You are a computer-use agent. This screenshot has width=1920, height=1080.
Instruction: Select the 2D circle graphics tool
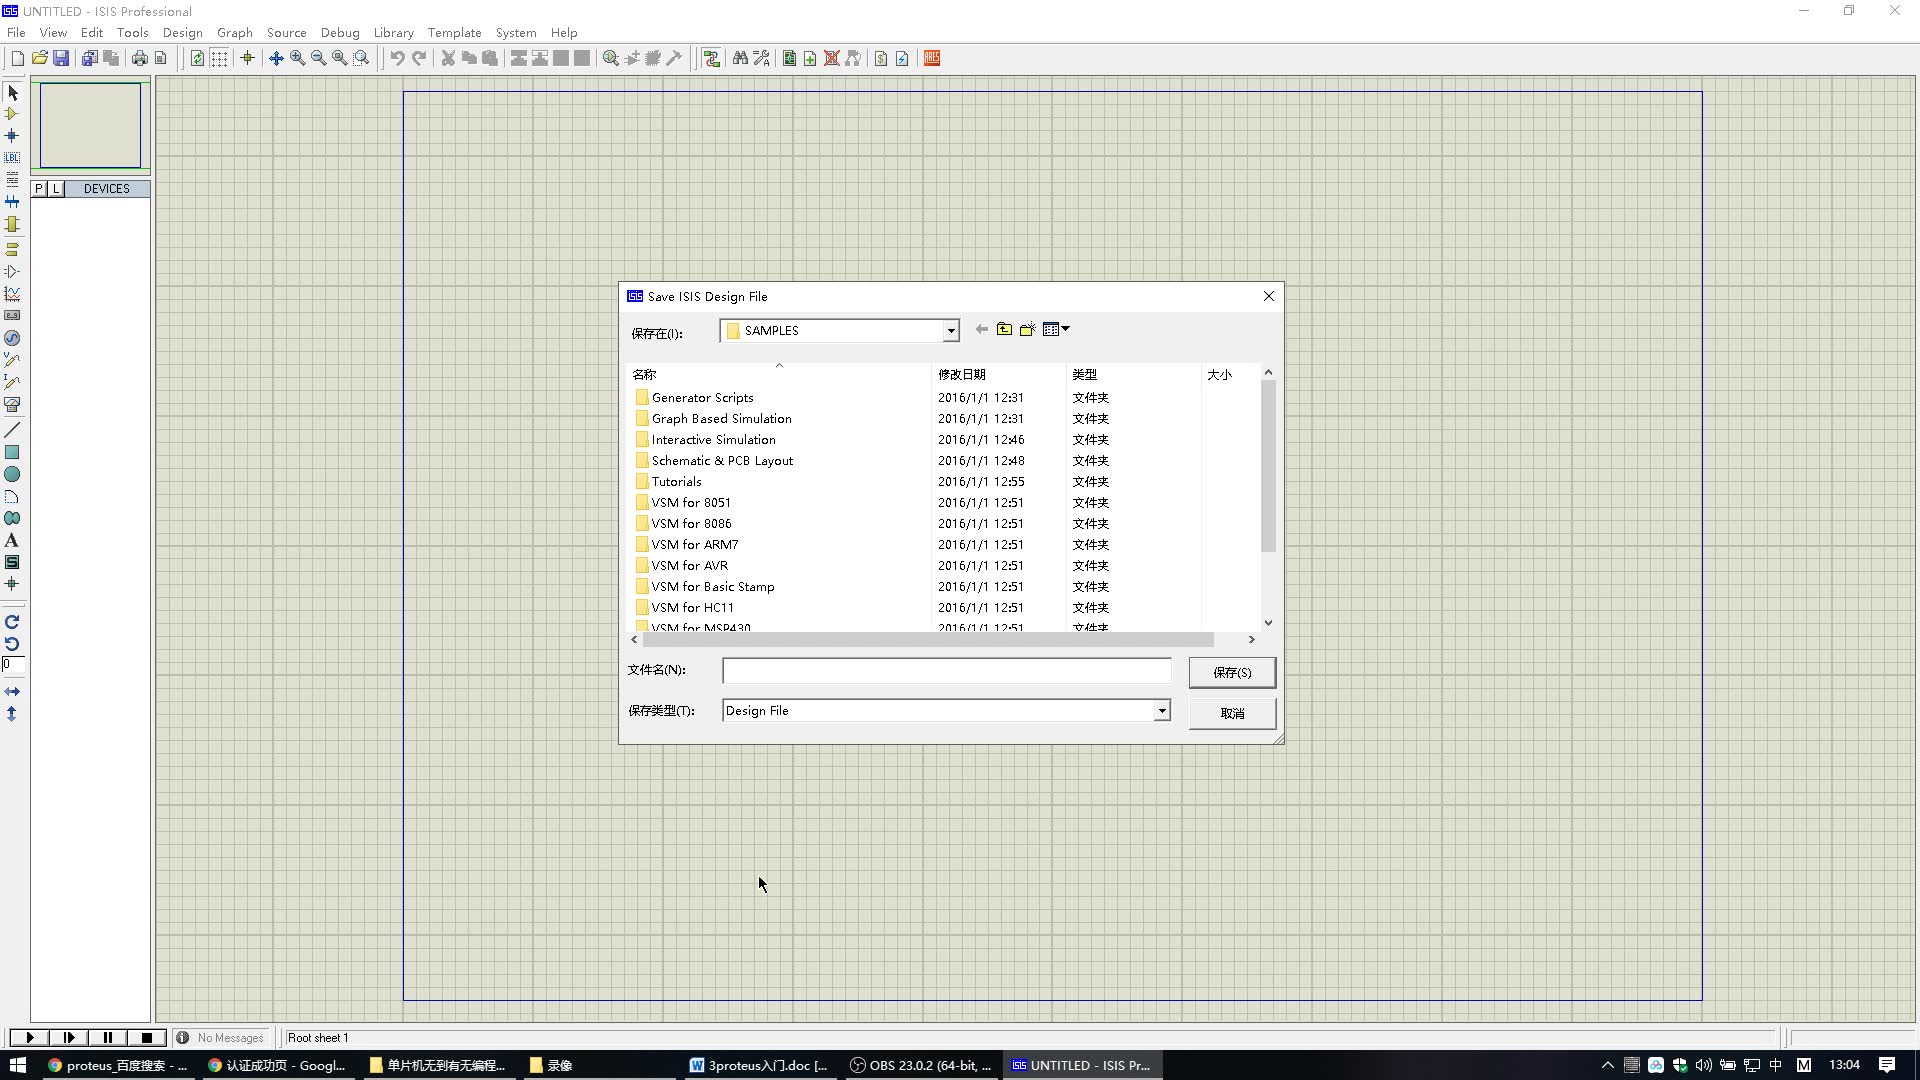[12, 474]
